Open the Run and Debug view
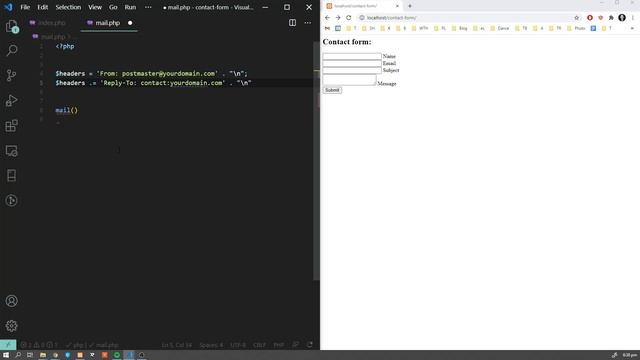Viewport: 640px width, 360px height. [11, 100]
